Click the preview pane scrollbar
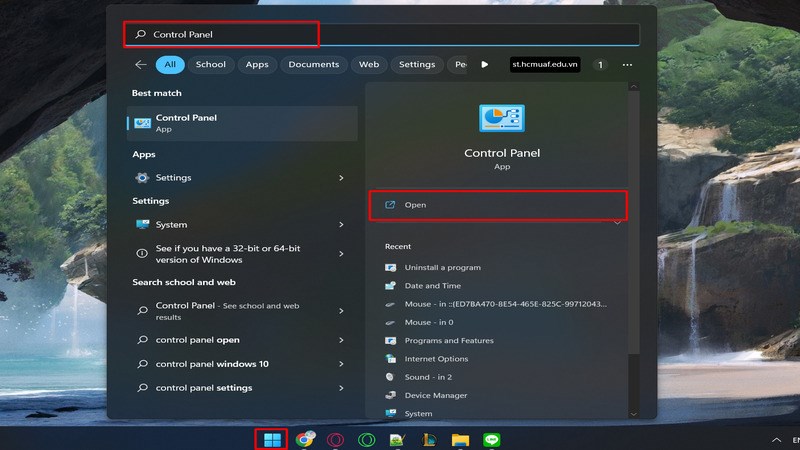 click(x=634, y=222)
